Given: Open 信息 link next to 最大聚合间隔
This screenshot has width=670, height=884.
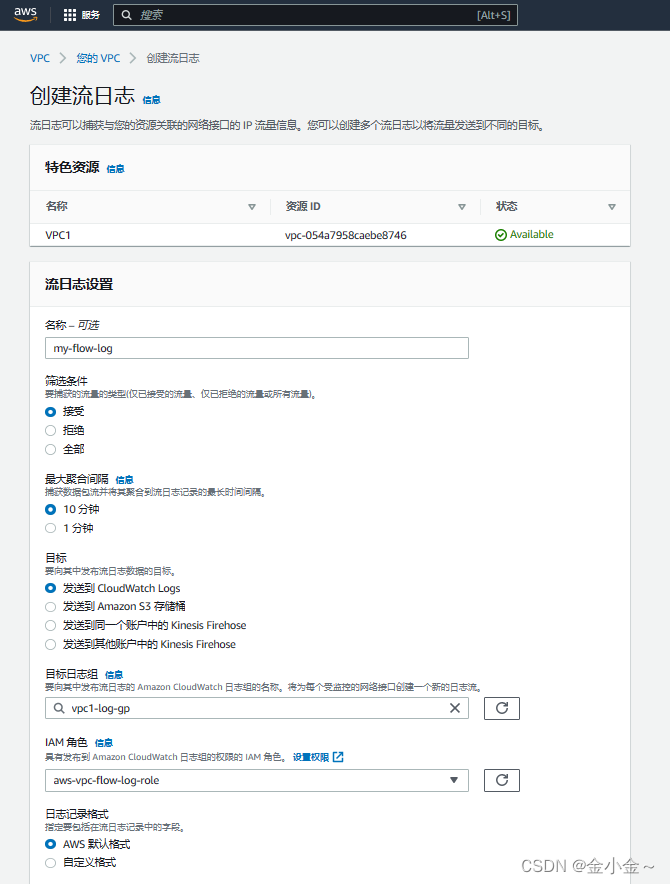Looking at the screenshot, I should coord(124,480).
